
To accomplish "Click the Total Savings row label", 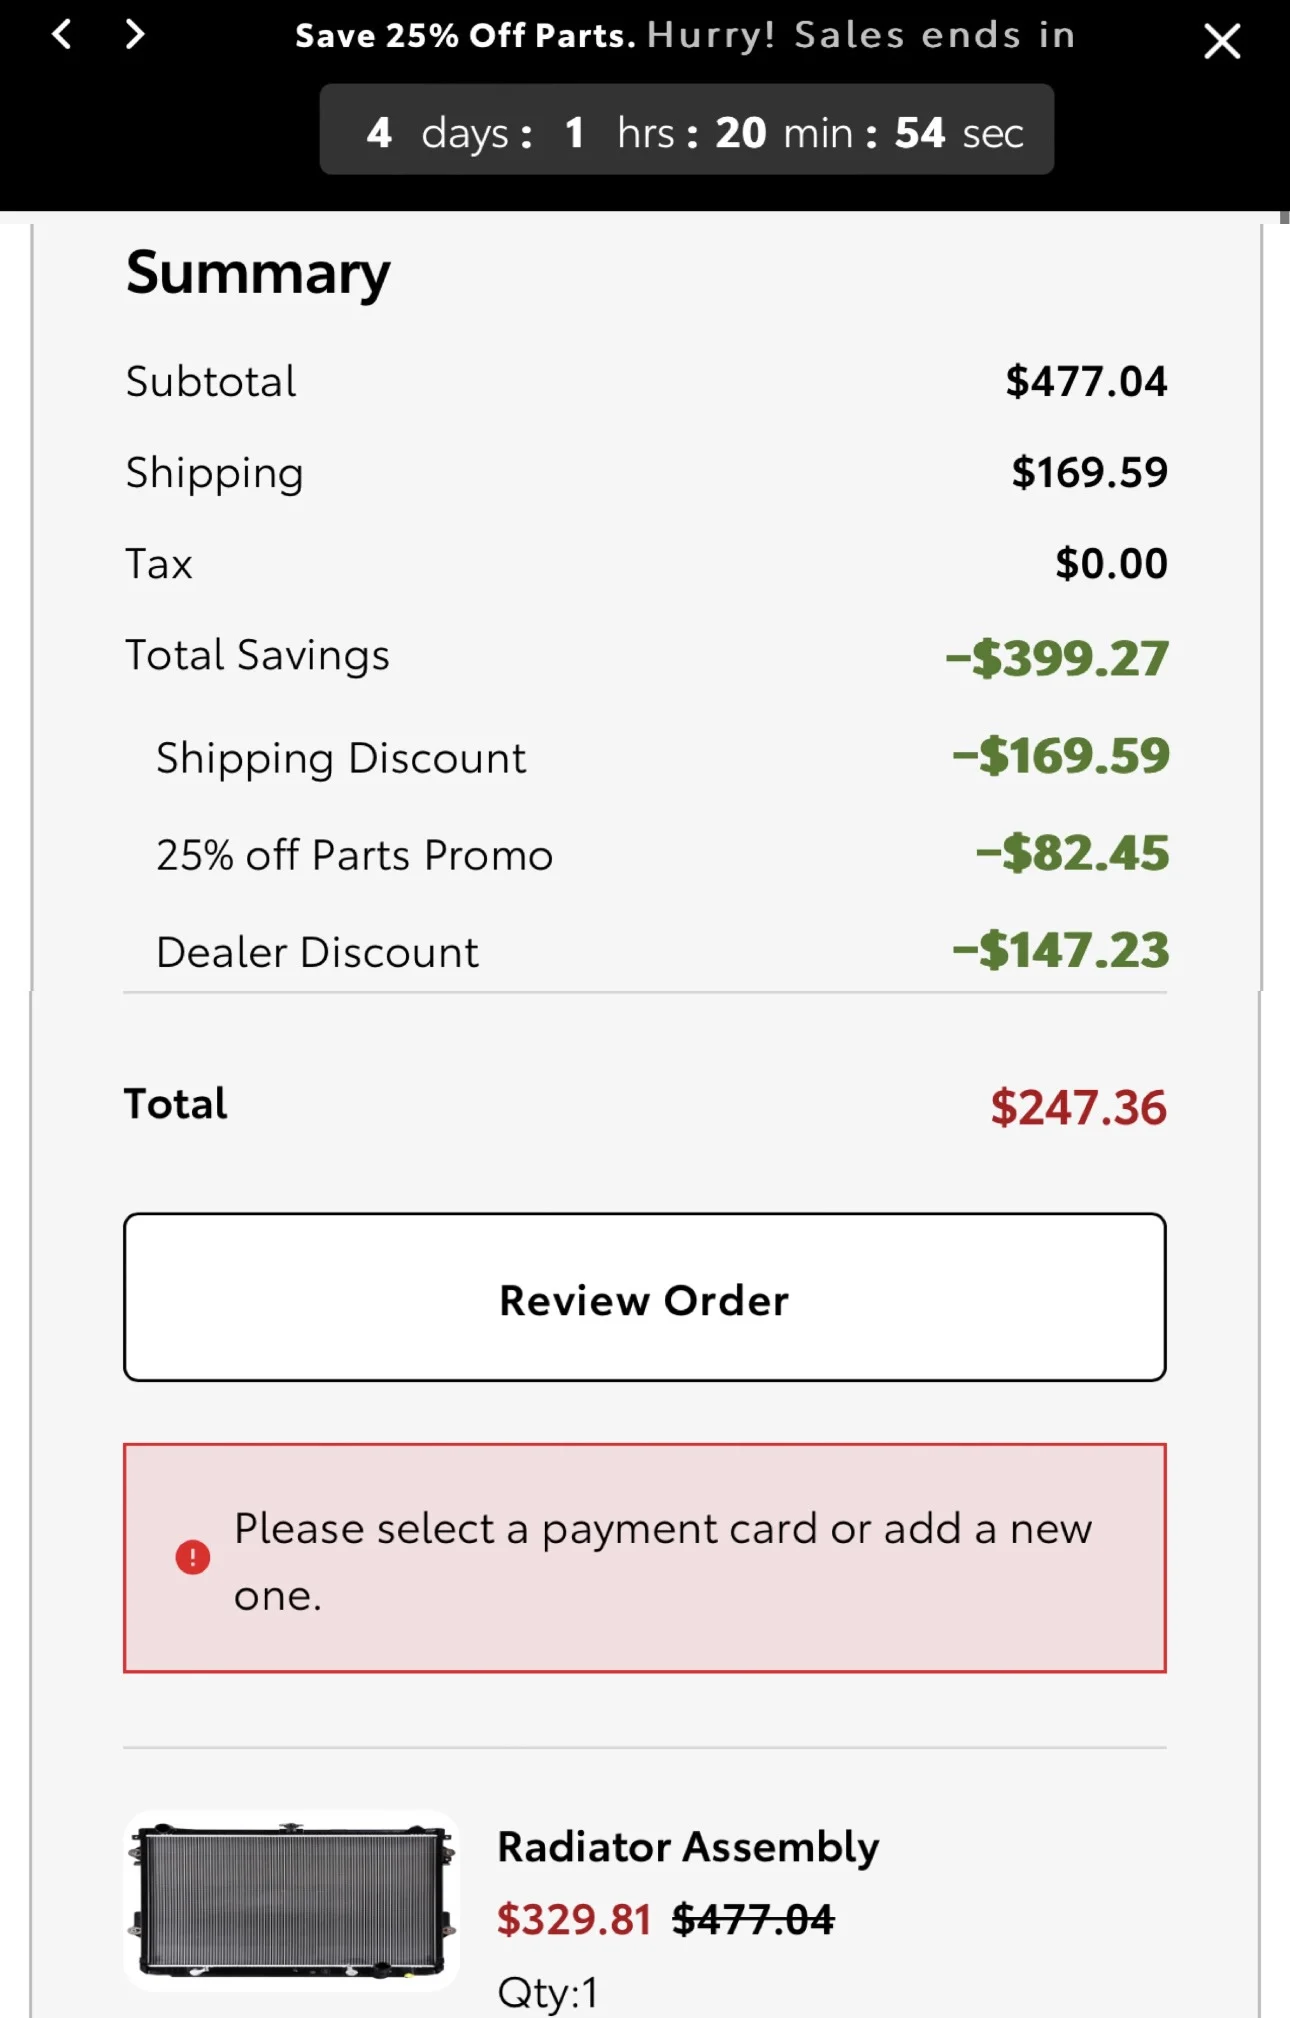I will pos(257,655).
